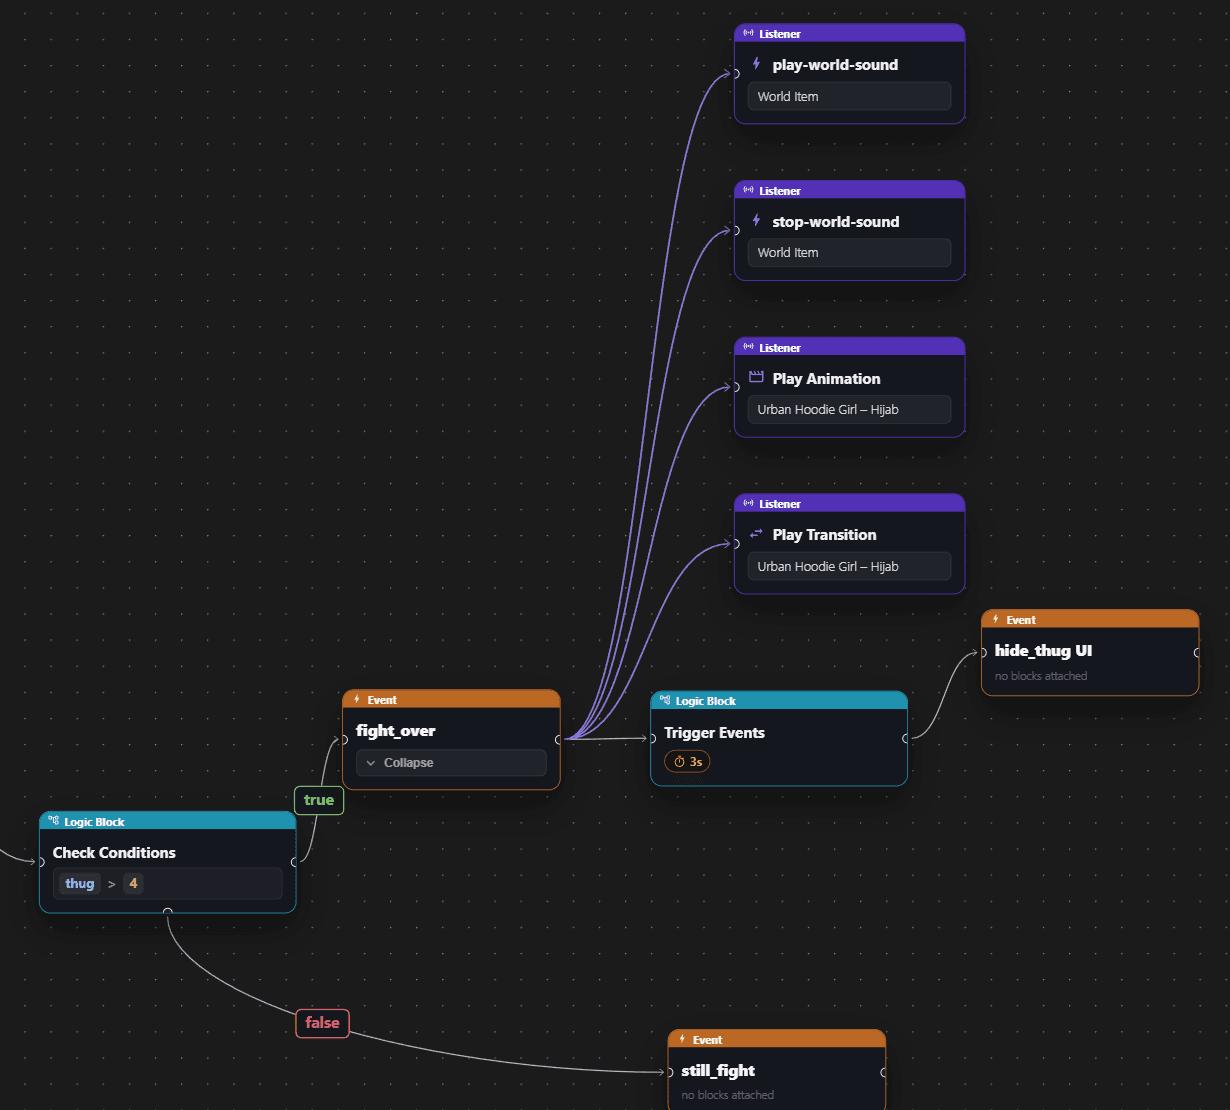Viewport: 1230px width, 1110px height.
Task: Click the clapperboard icon beside Play Animation
Action: click(756, 378)
